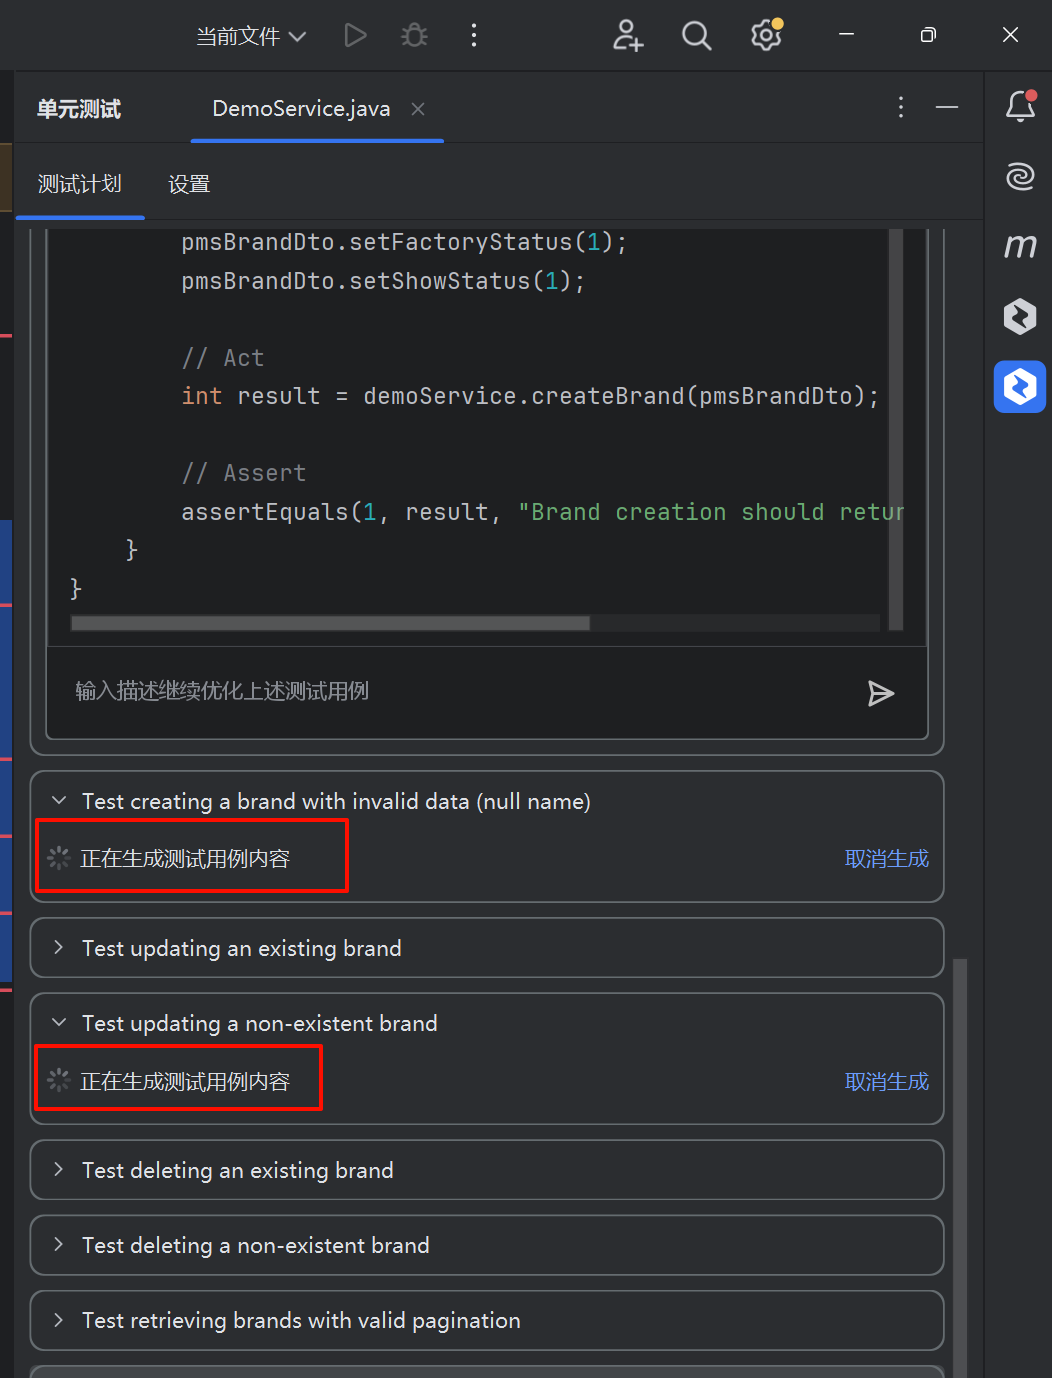1052x1378 pixels.
Task: Expand 'Test deleting a non-existent brand'
Action: pos(59,1245)
